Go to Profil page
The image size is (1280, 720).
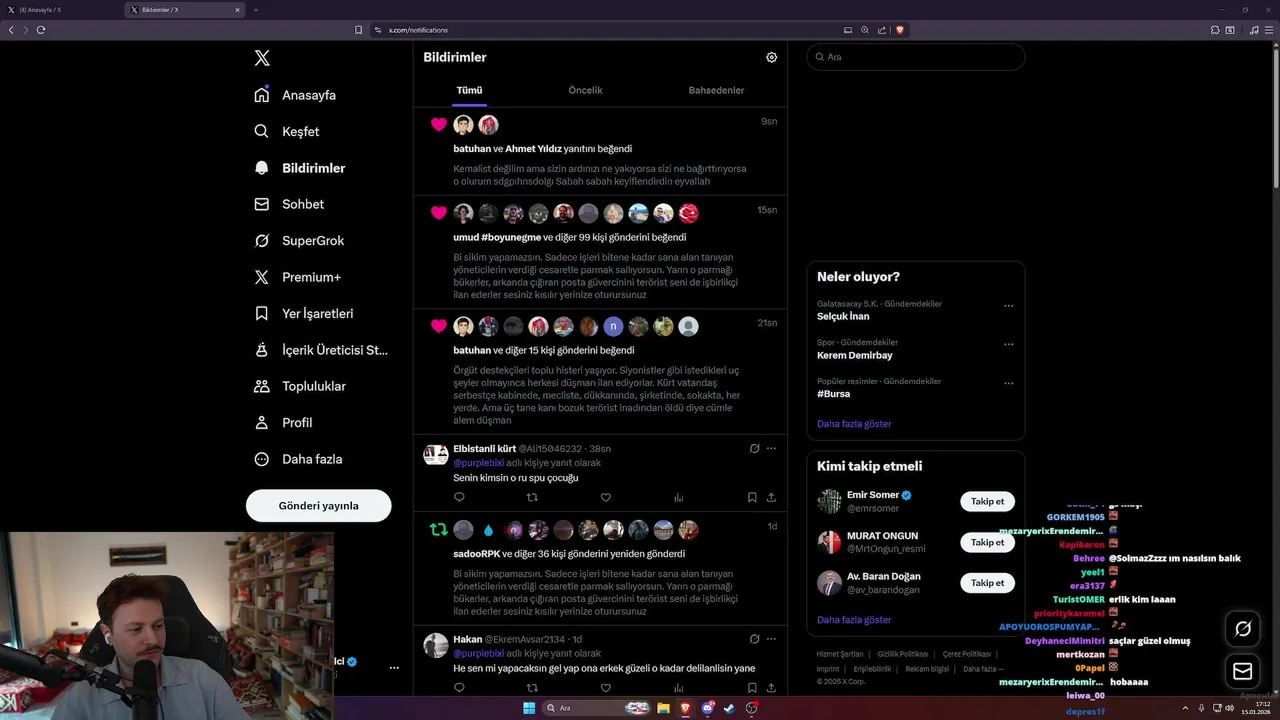(x=283, y=422)
